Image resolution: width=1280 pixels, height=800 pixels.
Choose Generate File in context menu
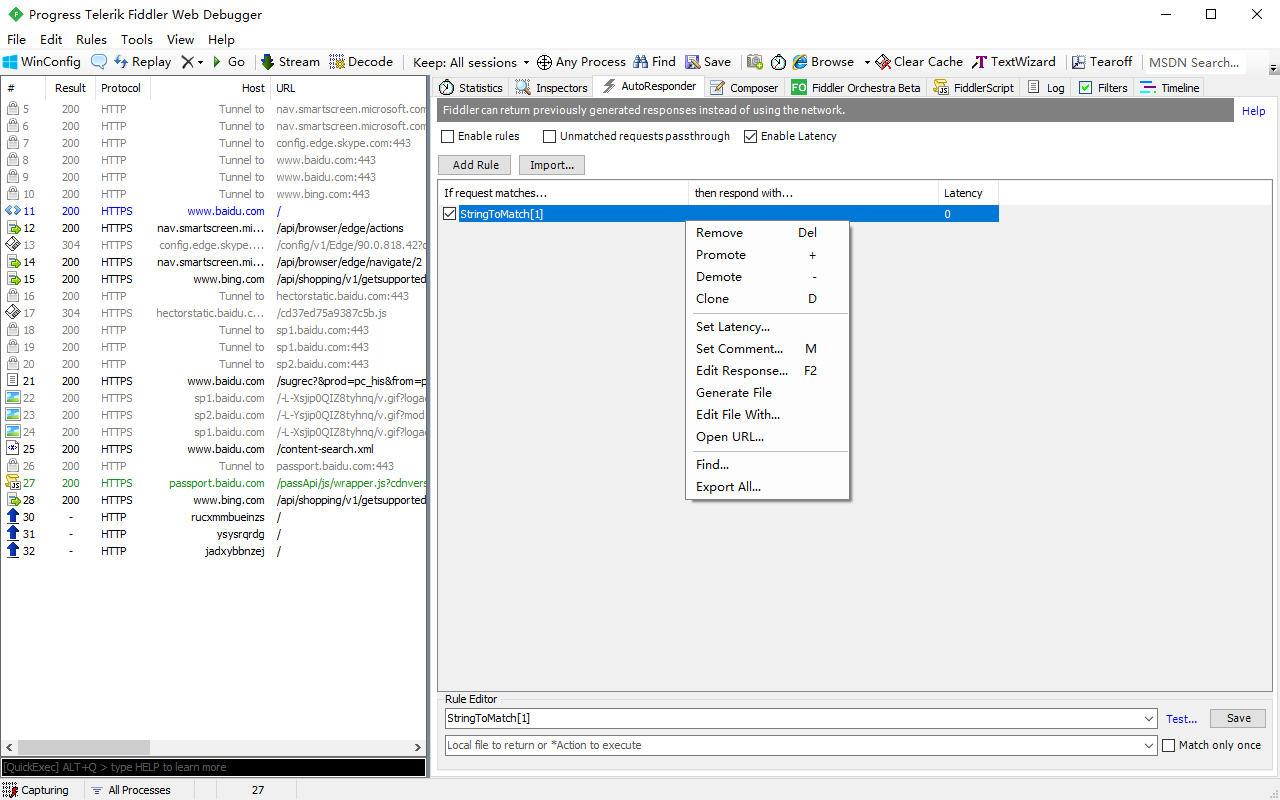coord(767,393)
